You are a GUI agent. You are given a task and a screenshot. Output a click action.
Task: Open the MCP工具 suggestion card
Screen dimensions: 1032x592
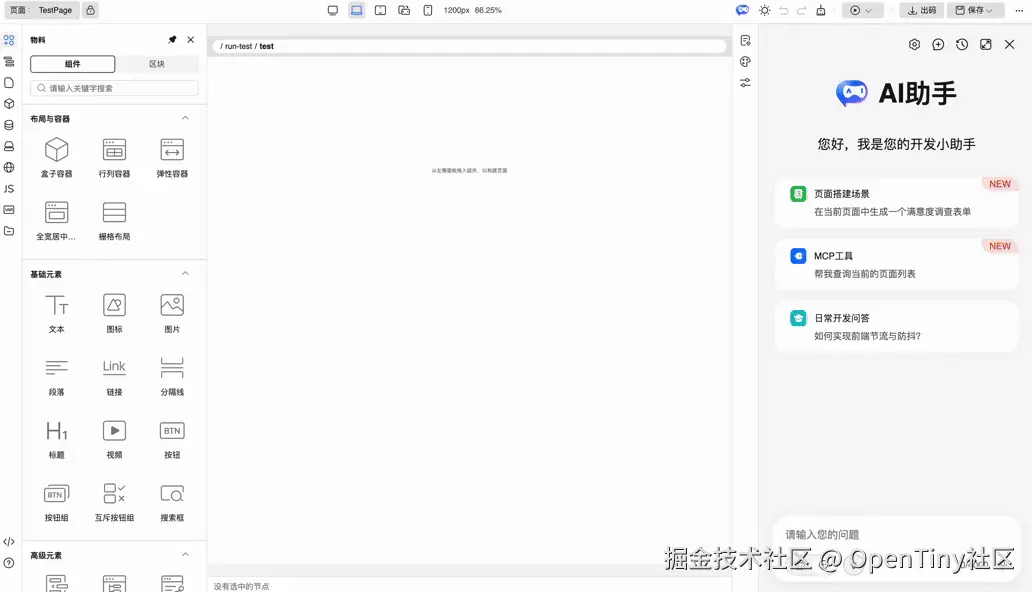click(897, 262)
